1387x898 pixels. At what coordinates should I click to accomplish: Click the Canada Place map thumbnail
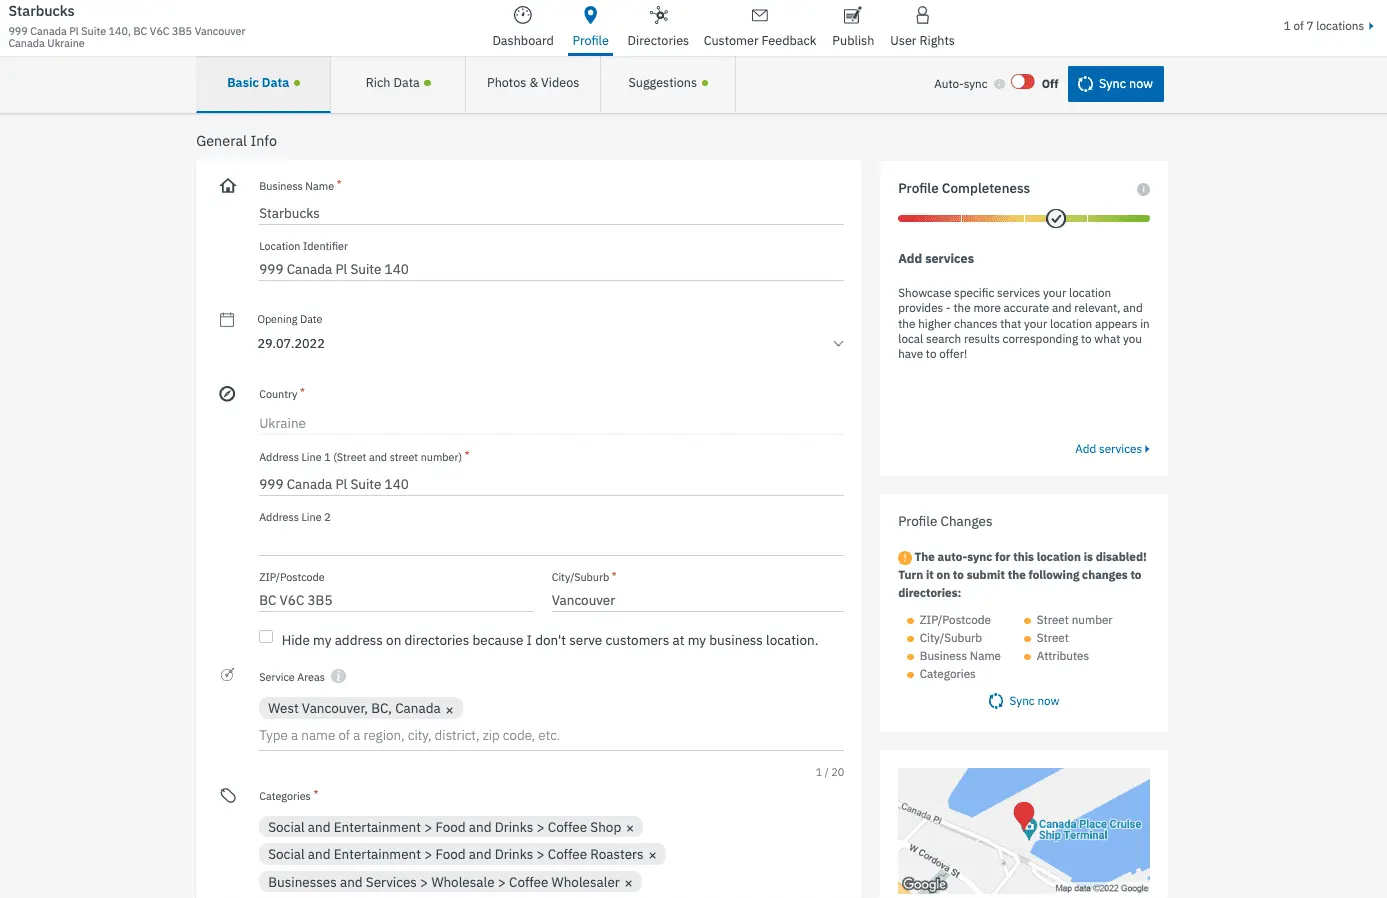pyautogui.click(x=1024, y=831)
